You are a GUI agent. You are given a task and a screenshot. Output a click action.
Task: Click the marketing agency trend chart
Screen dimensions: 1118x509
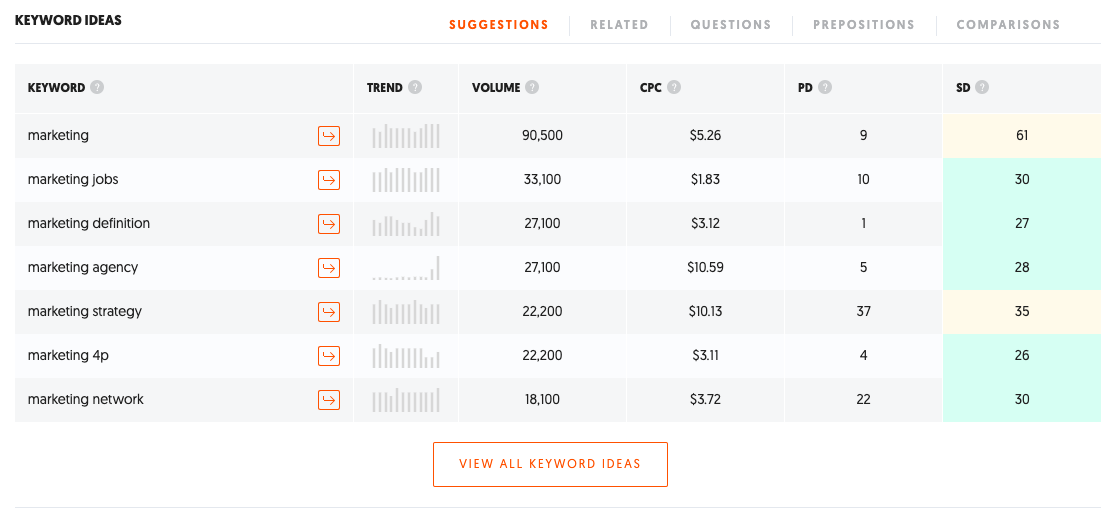(406, 268)
